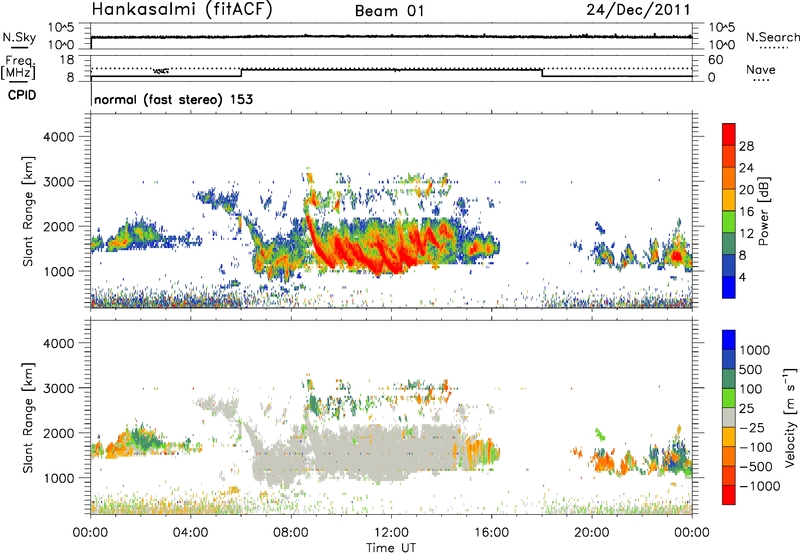Screen dimensions: 800x554
Task: Click the Velocity [m s-1] colorbar title
Action: click(x=790, y=417)
